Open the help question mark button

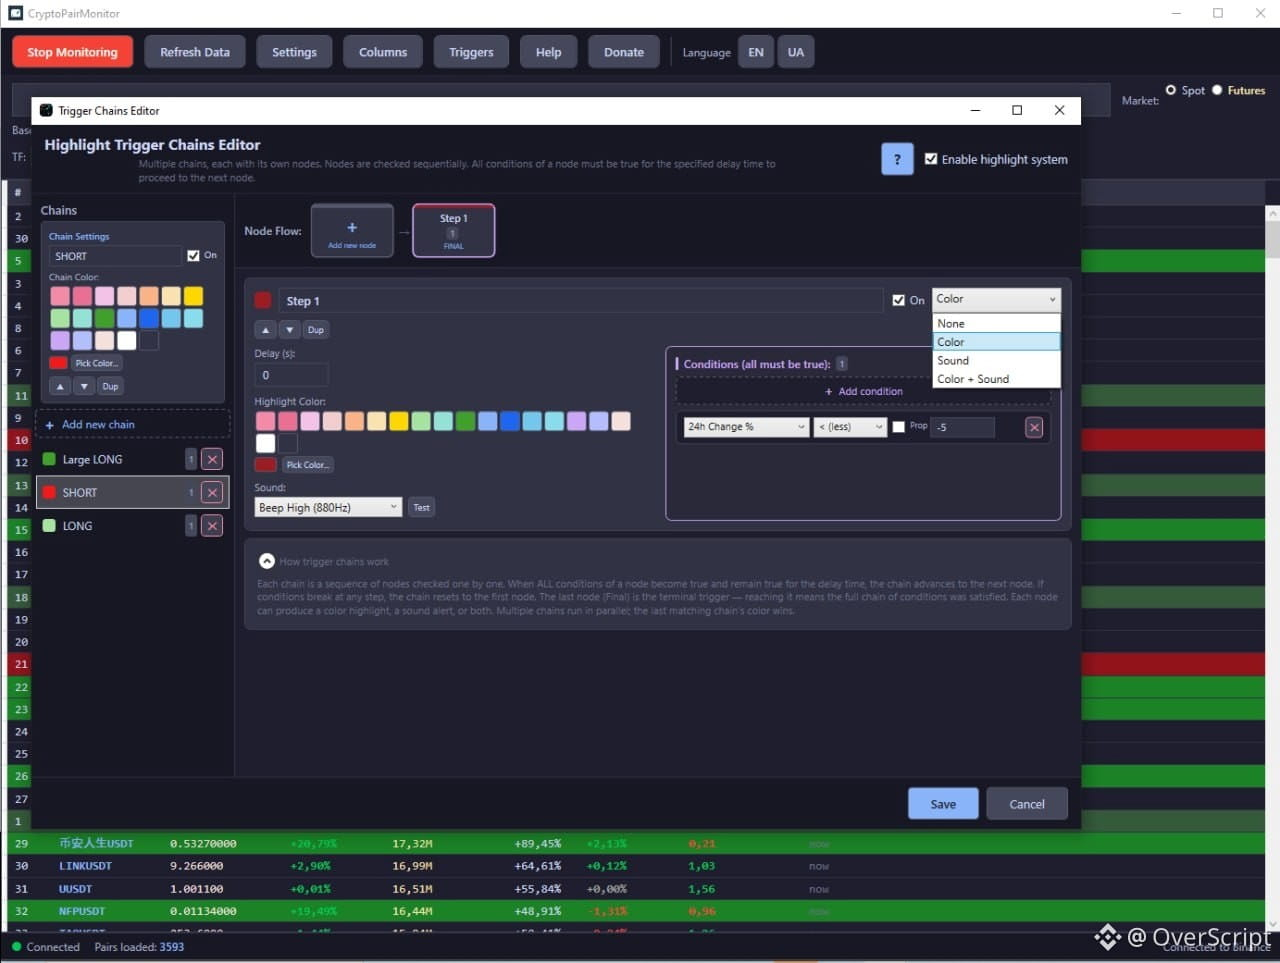(x=897, y=159)
